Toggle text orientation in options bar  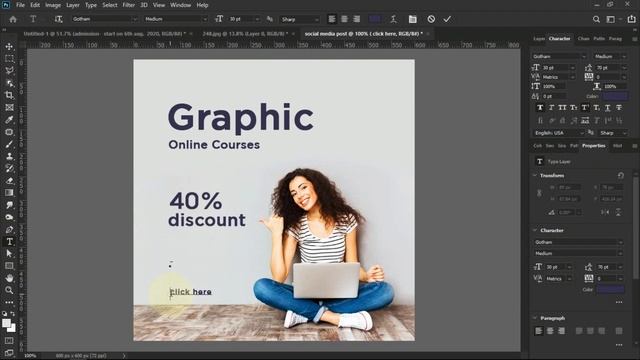(x=58, y=19)
